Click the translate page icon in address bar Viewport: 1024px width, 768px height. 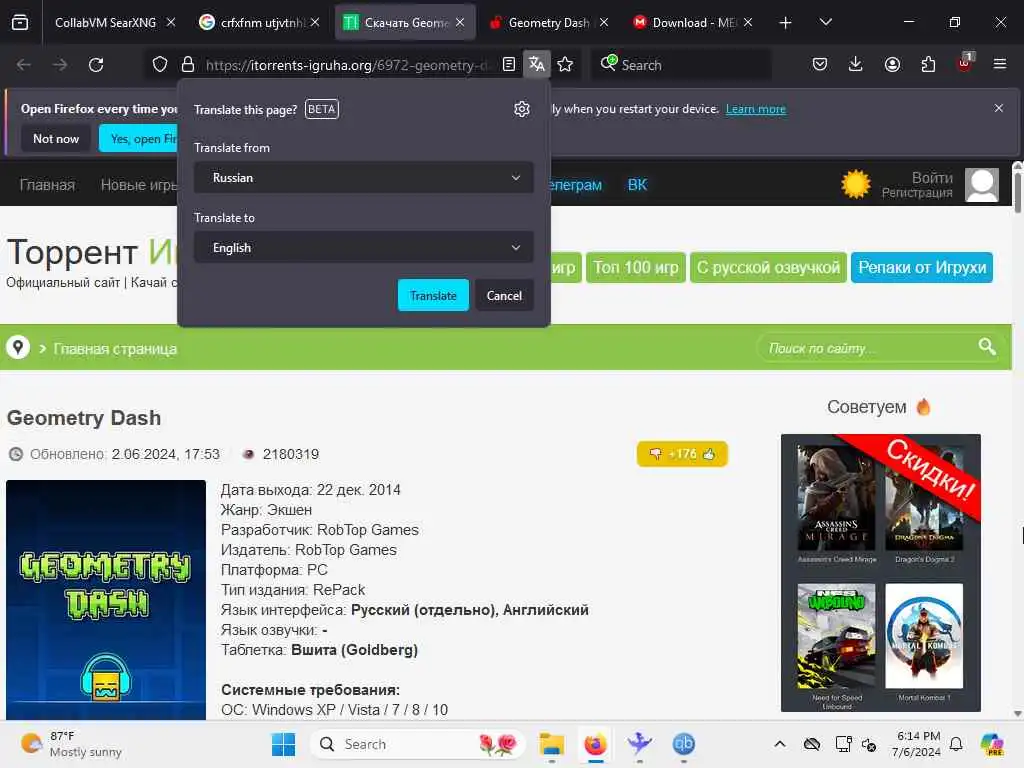(537, 65)
